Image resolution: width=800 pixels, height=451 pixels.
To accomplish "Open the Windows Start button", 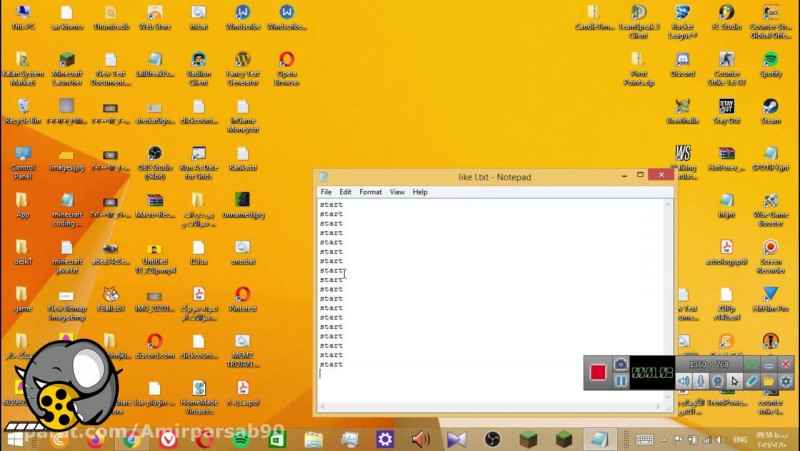I will [x=16, y=439].
